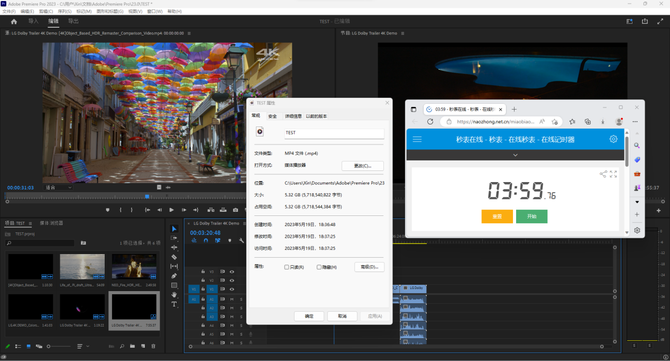Image resolution: width=670 pixels, height=361 pixels.
Task: Step back one frame in source monitor
Action: [x=159, y=210]
